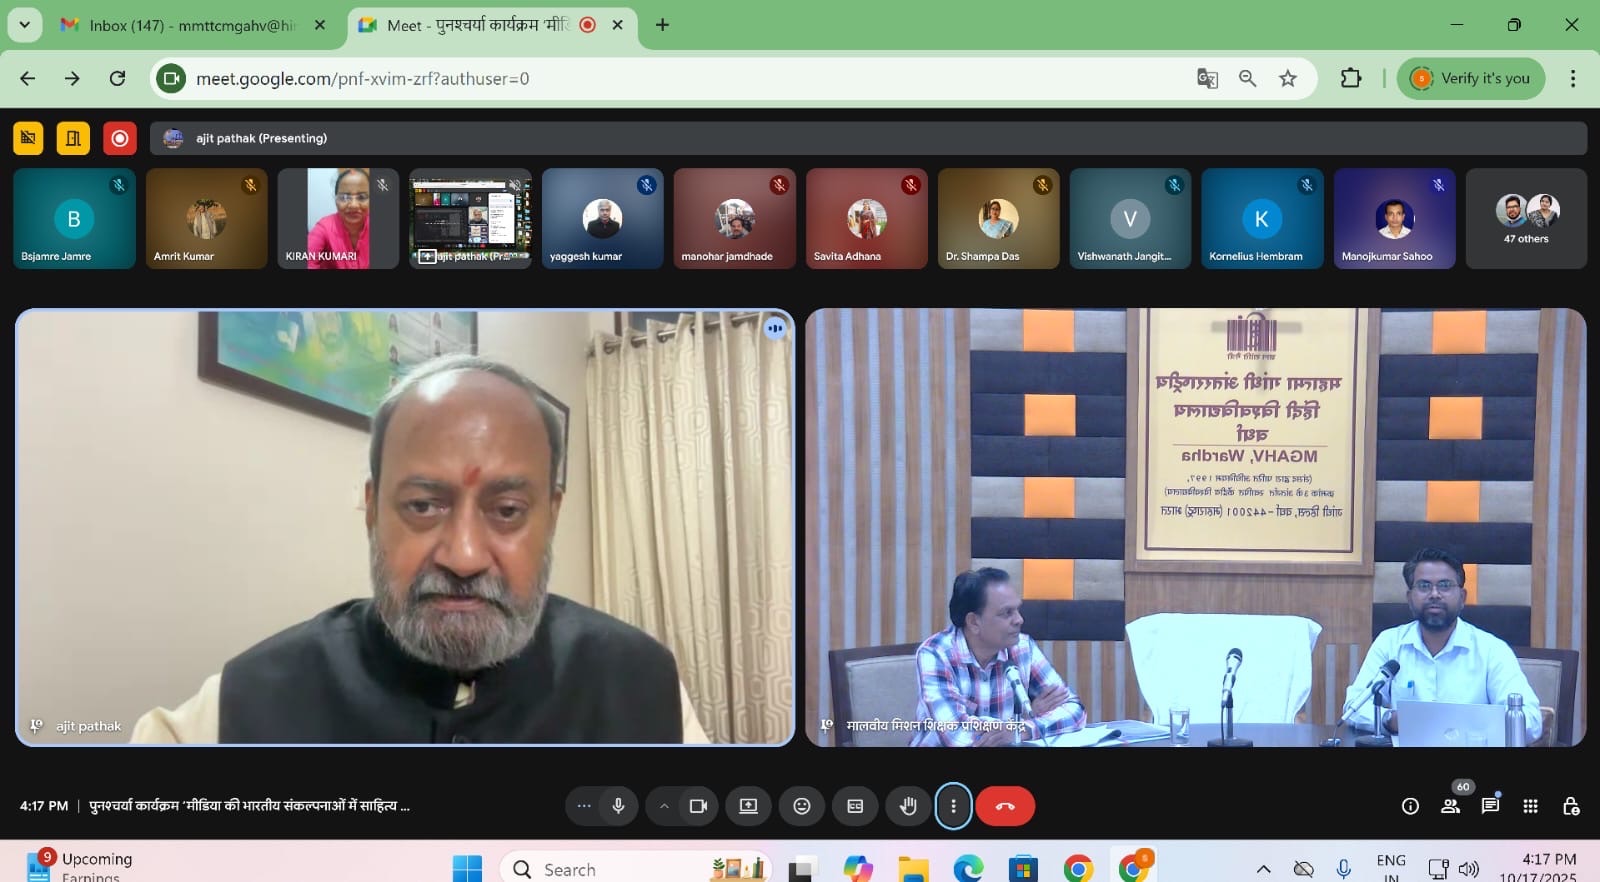Open the '47 others' participant tile
Image resolution: width=1600 pixels, height=882 pixels.
click(1526, 218)
